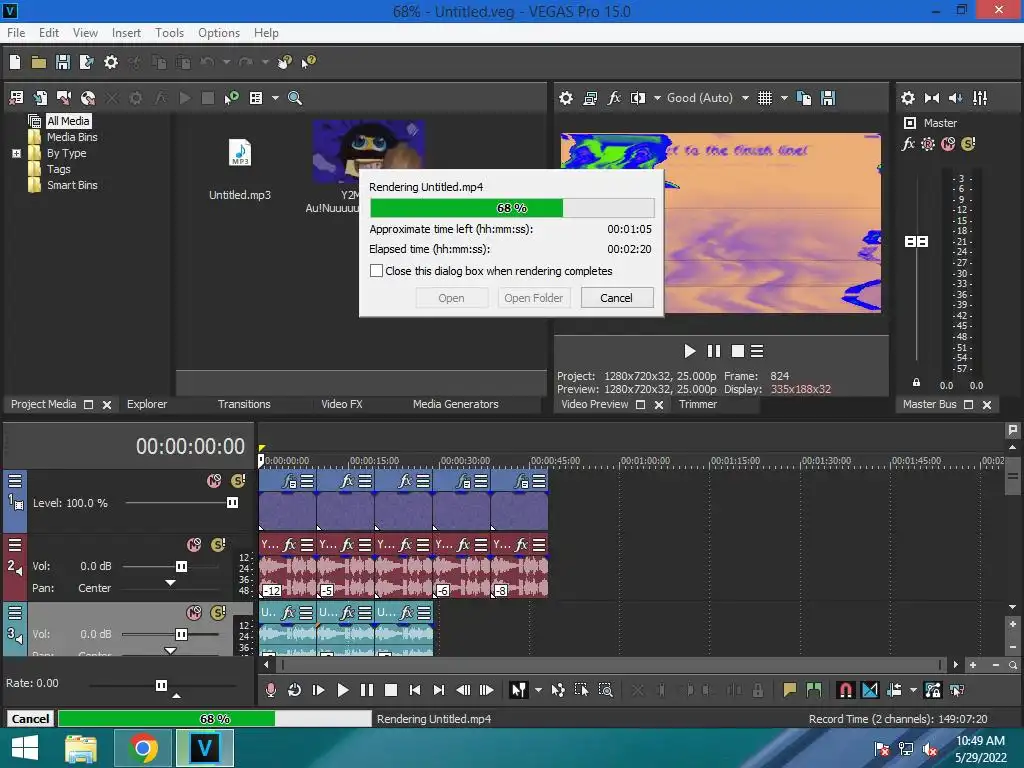This screenshot has width=1024, height=768.
Task: Solo audio track 3
Action: coord(218,613)
